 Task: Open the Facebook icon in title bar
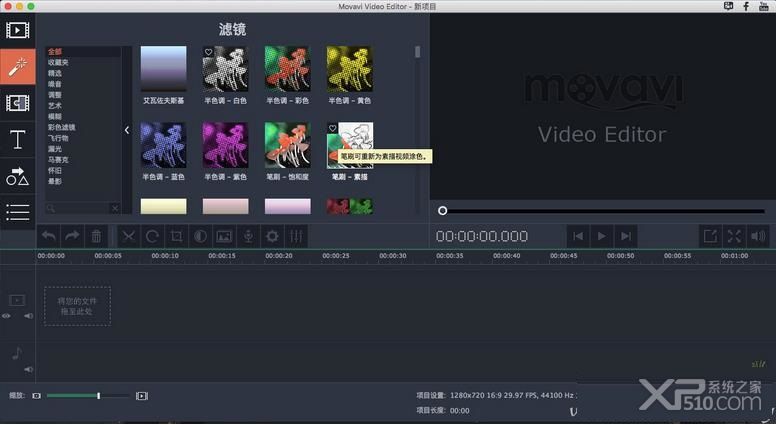(745, 6)
